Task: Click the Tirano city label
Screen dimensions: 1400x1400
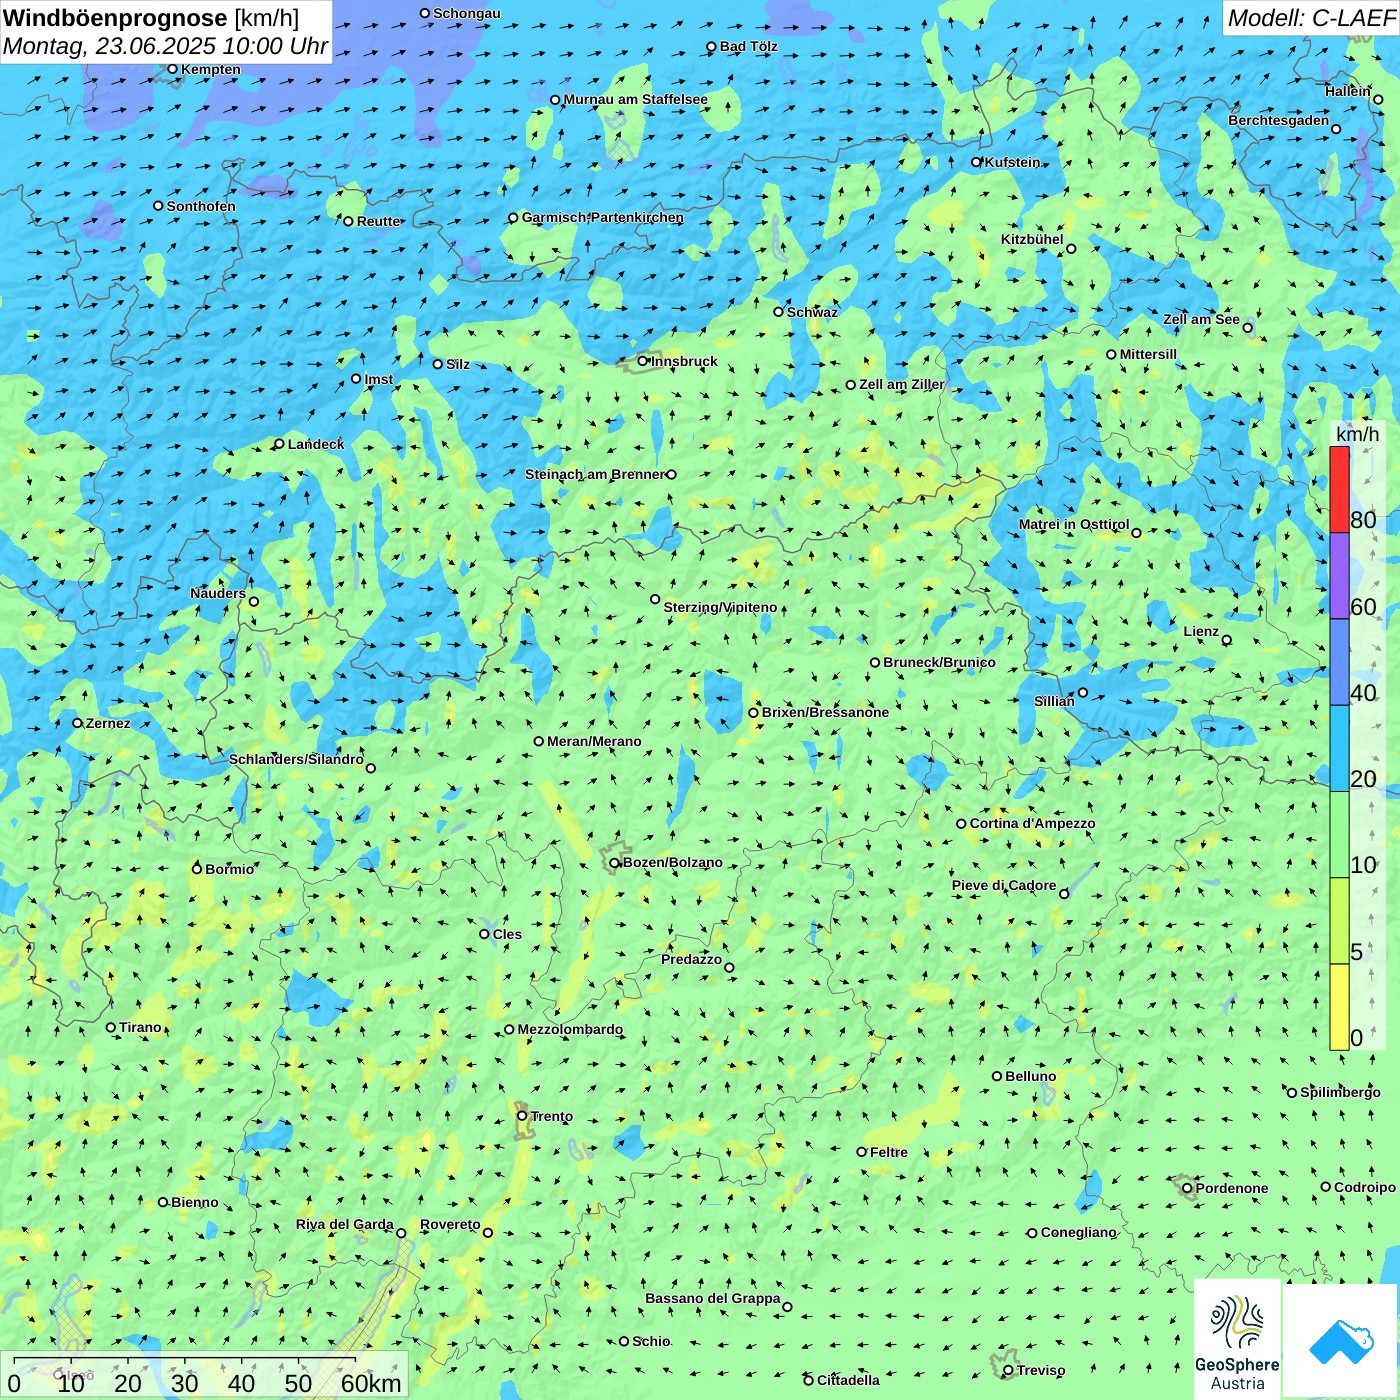Action: click(x=140, y=1027)
